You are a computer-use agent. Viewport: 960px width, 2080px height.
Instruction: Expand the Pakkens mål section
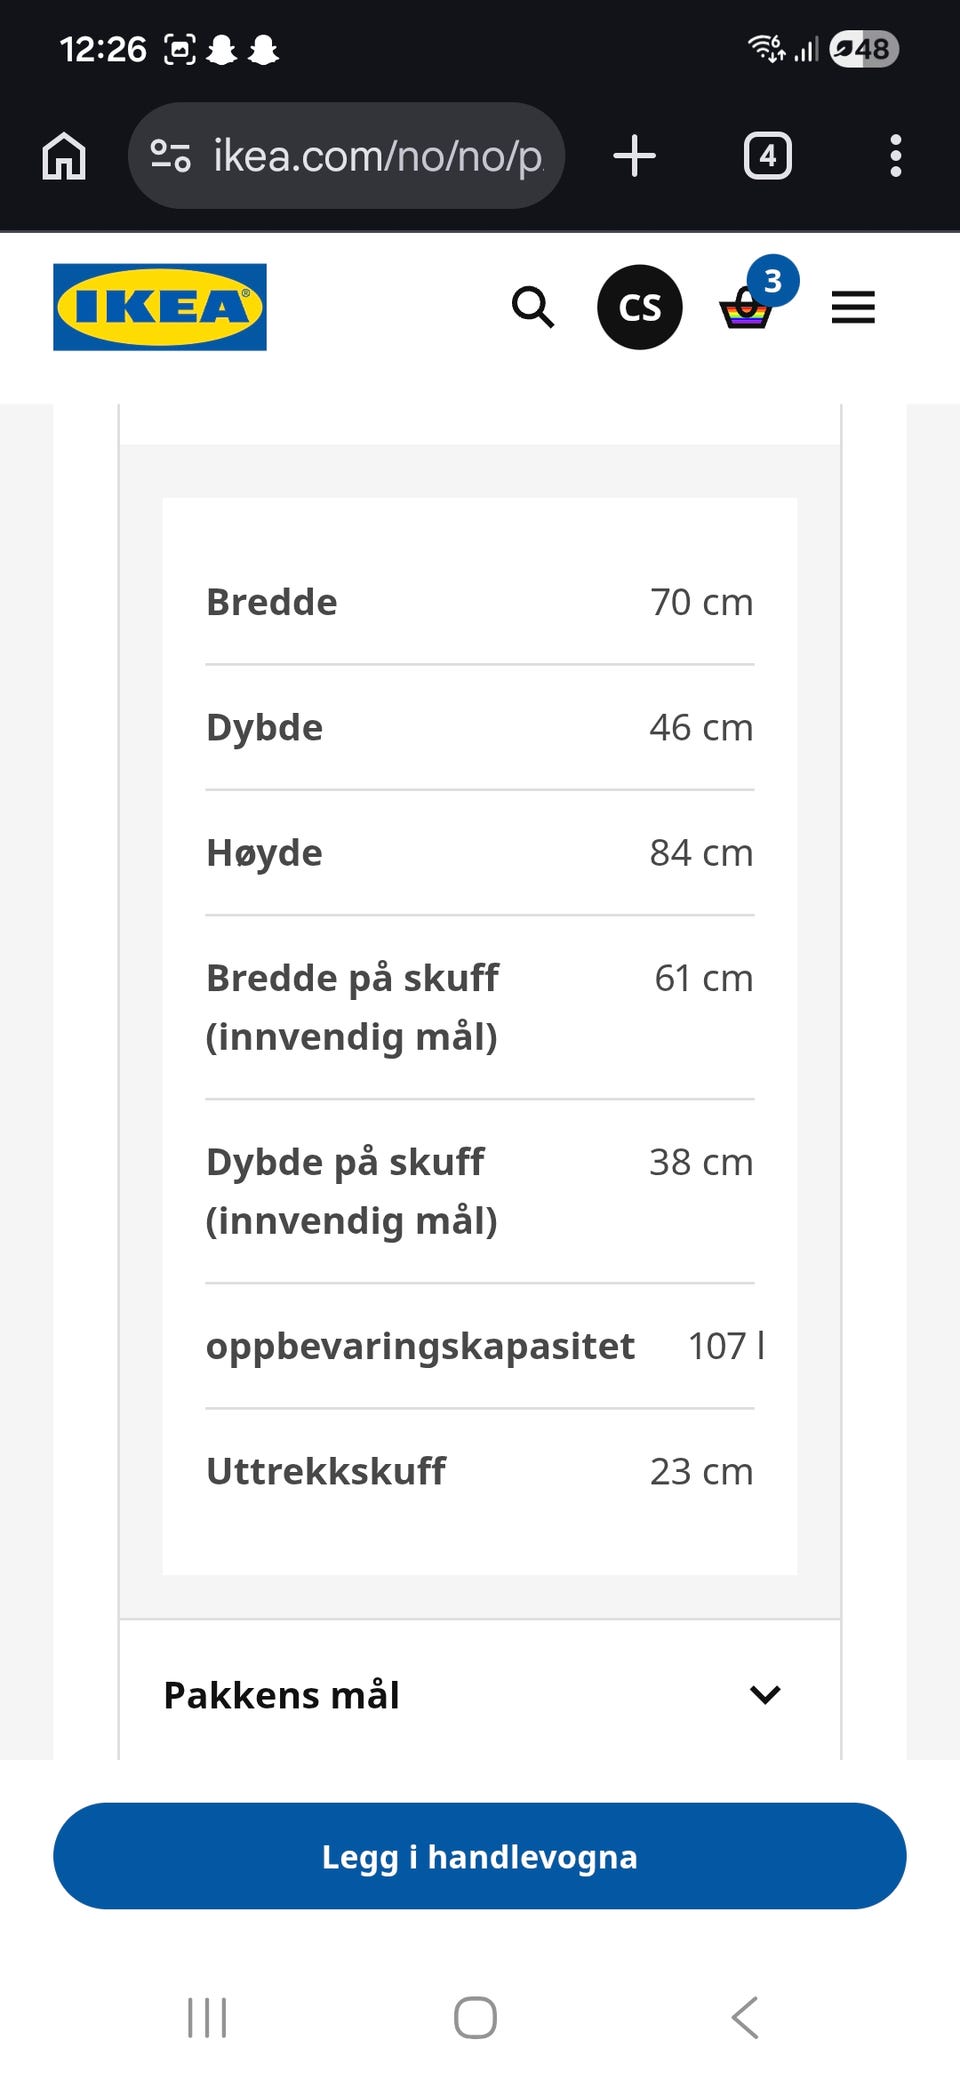(480, 1695)
